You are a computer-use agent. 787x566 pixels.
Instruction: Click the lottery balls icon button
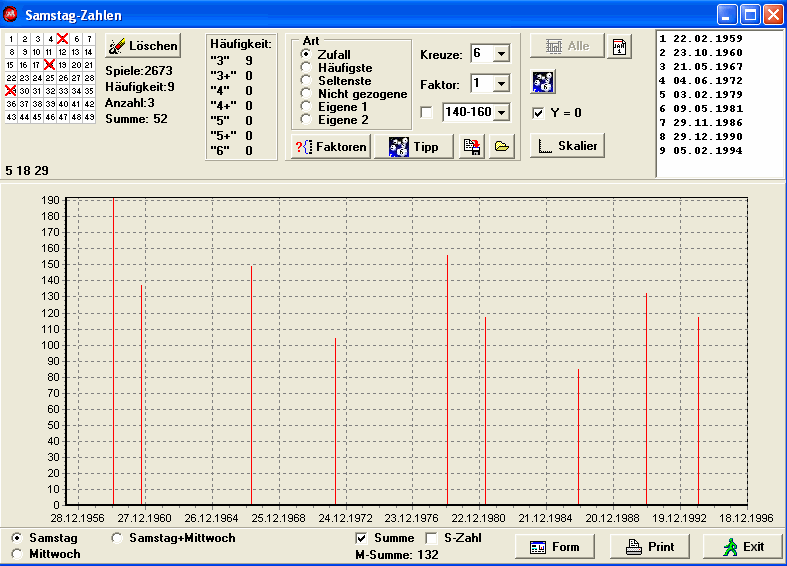(542, 82)
